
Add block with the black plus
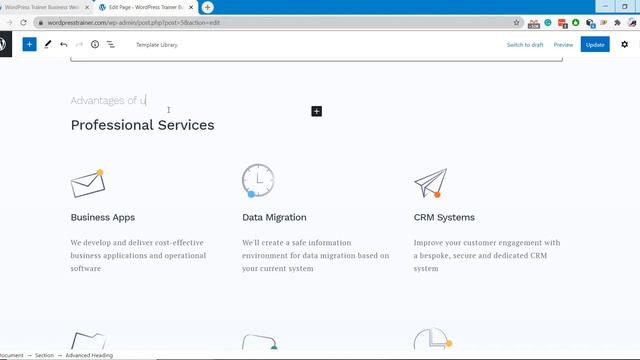(x=316, y=111)
